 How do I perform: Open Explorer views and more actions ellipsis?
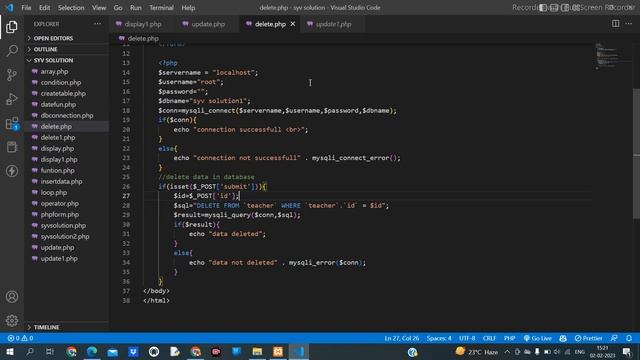(98, 24)
